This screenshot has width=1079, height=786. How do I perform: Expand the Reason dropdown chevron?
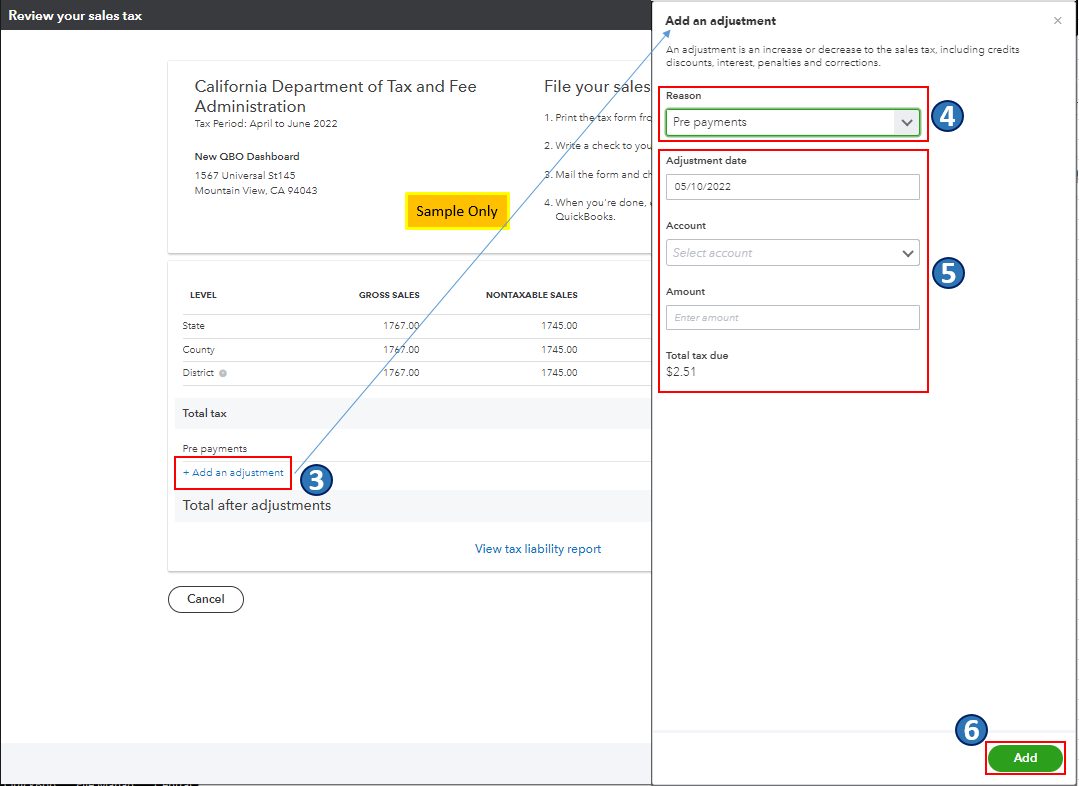906,123
